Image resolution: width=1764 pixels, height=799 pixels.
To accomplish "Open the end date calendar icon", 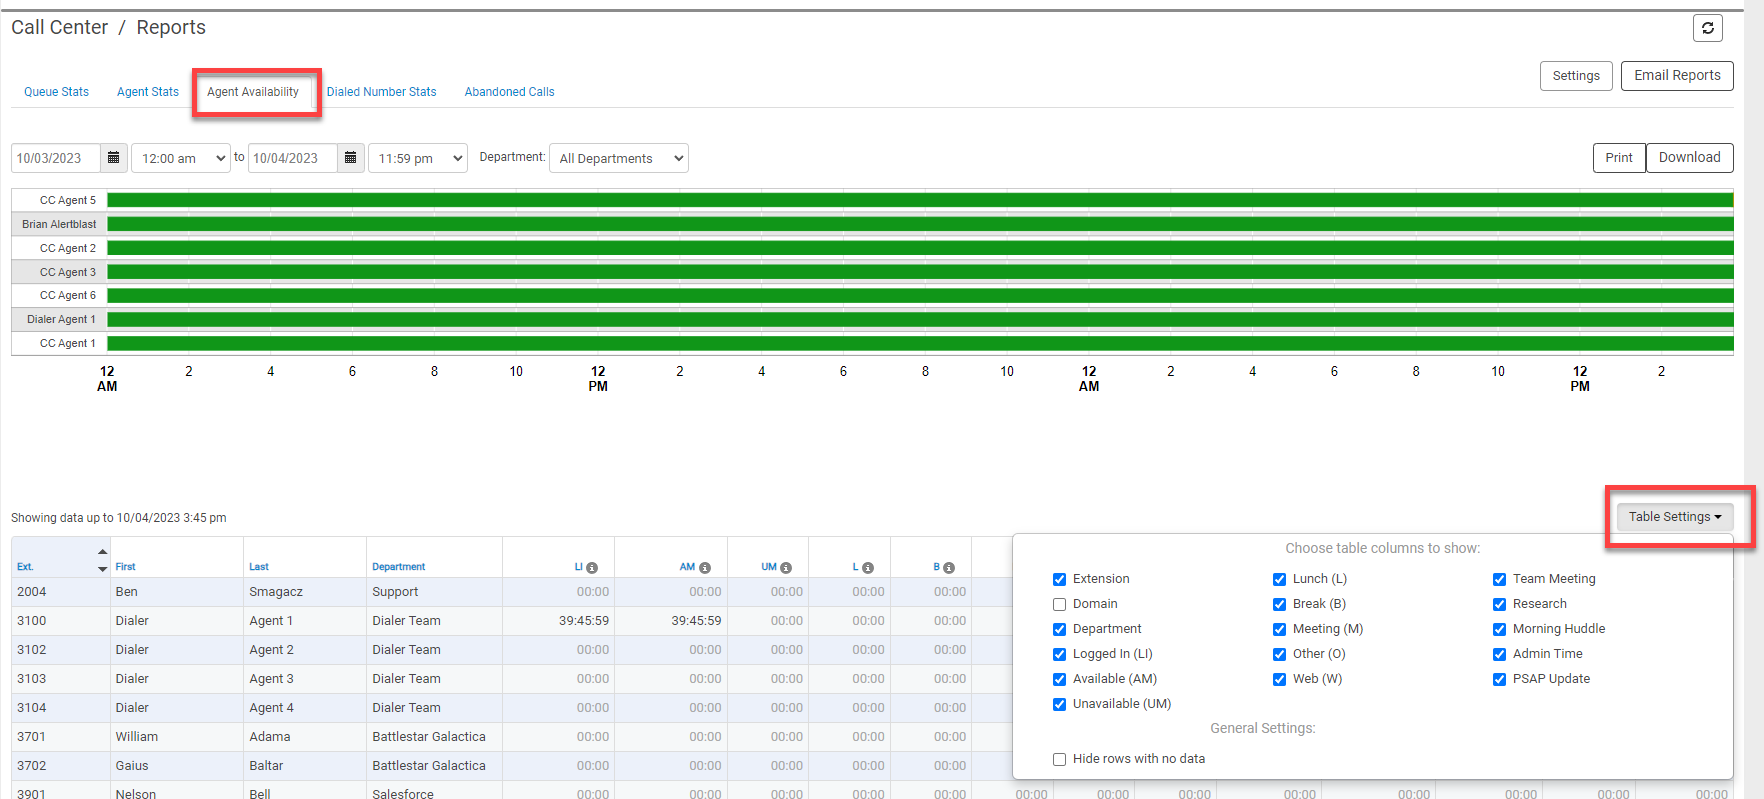I will [351, 158].
